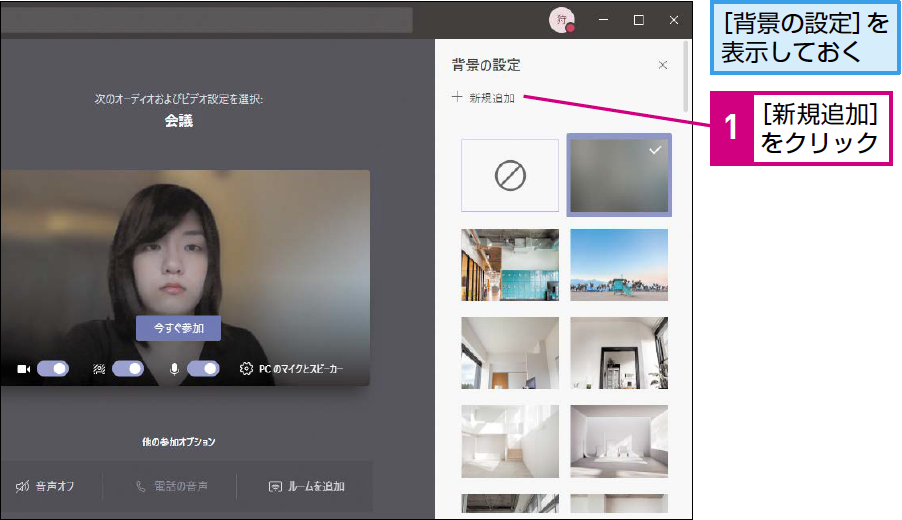Open device settings gear icon
The image size is (902, 520).
click(246, 369)
